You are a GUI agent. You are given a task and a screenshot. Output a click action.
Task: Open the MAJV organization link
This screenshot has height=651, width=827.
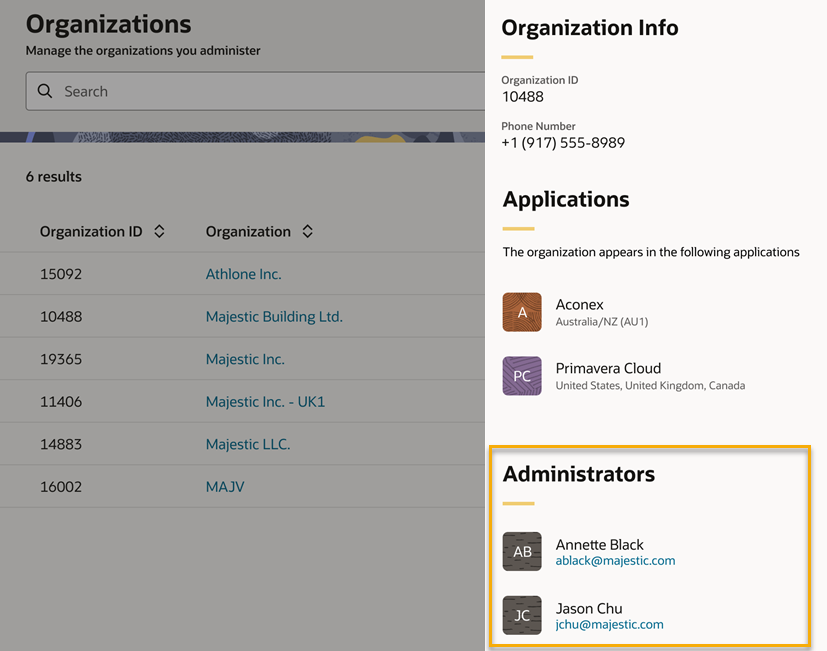click(x=225, y=487)
